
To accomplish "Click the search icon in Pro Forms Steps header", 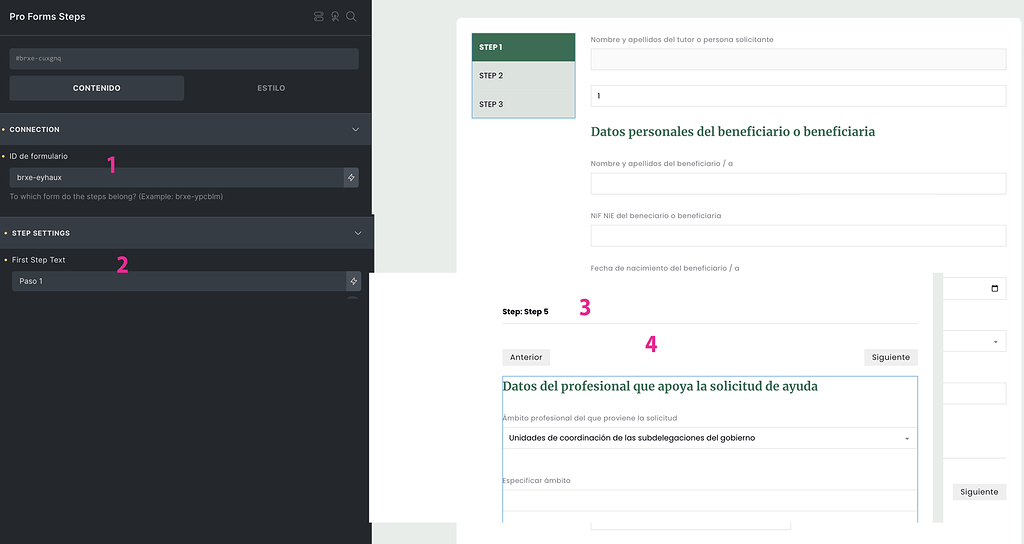I will [x=351, y=17].
